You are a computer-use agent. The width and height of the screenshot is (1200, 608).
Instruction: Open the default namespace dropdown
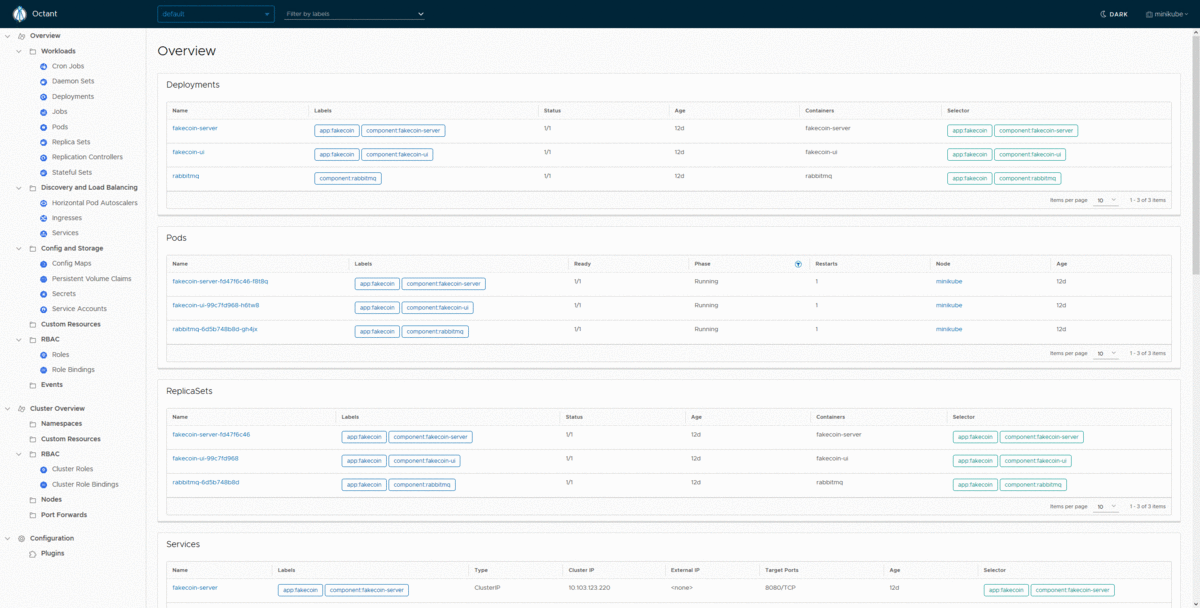pos(213,14)
